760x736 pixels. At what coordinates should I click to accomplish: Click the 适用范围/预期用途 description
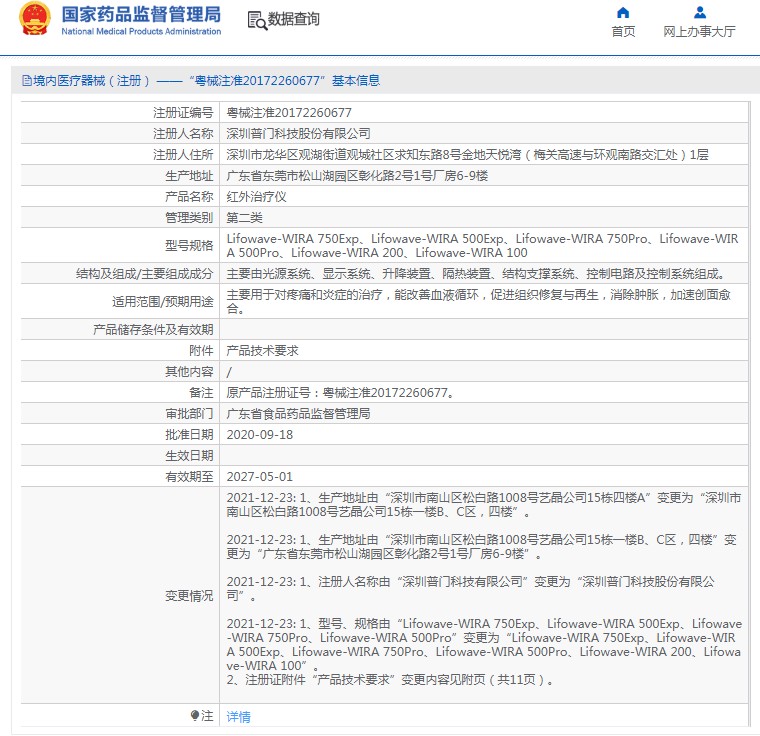(478, 301)
